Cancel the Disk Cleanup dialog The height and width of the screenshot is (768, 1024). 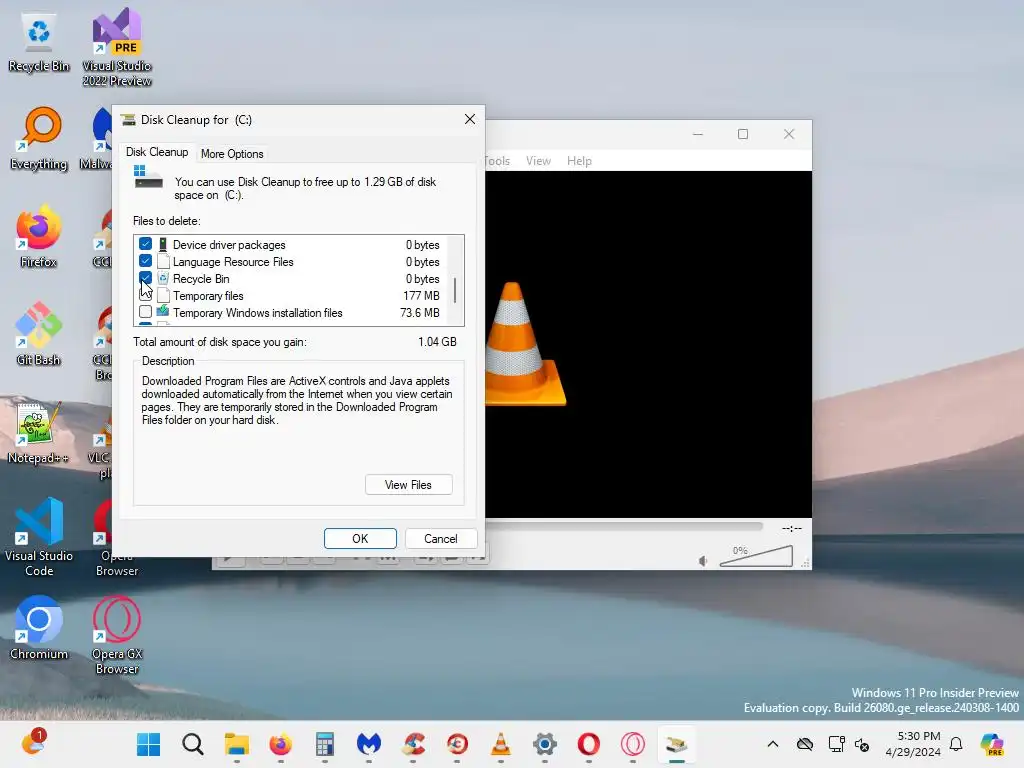point(441,539)
